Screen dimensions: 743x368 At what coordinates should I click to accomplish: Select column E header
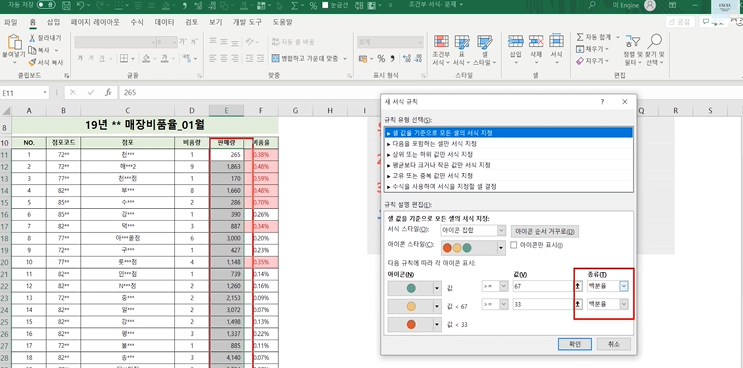(x=227, y=111)
